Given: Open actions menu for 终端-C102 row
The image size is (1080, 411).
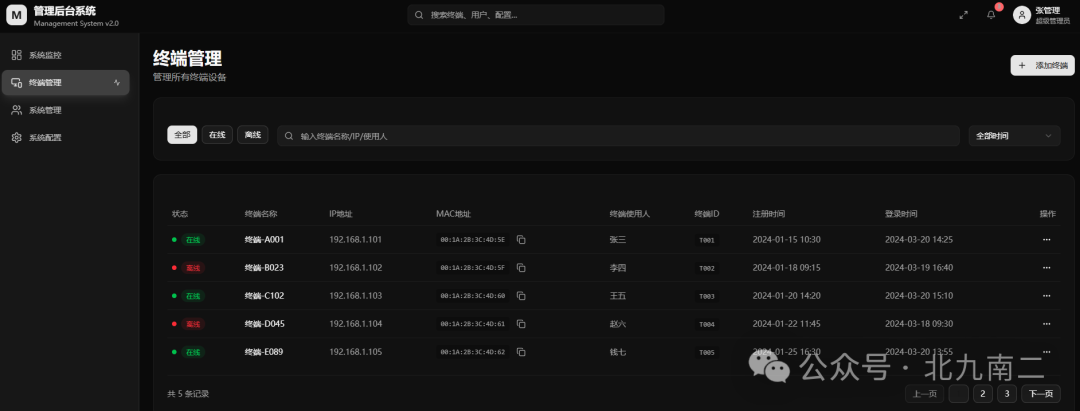Looking at the screenshot, I should pos(1046,296).
